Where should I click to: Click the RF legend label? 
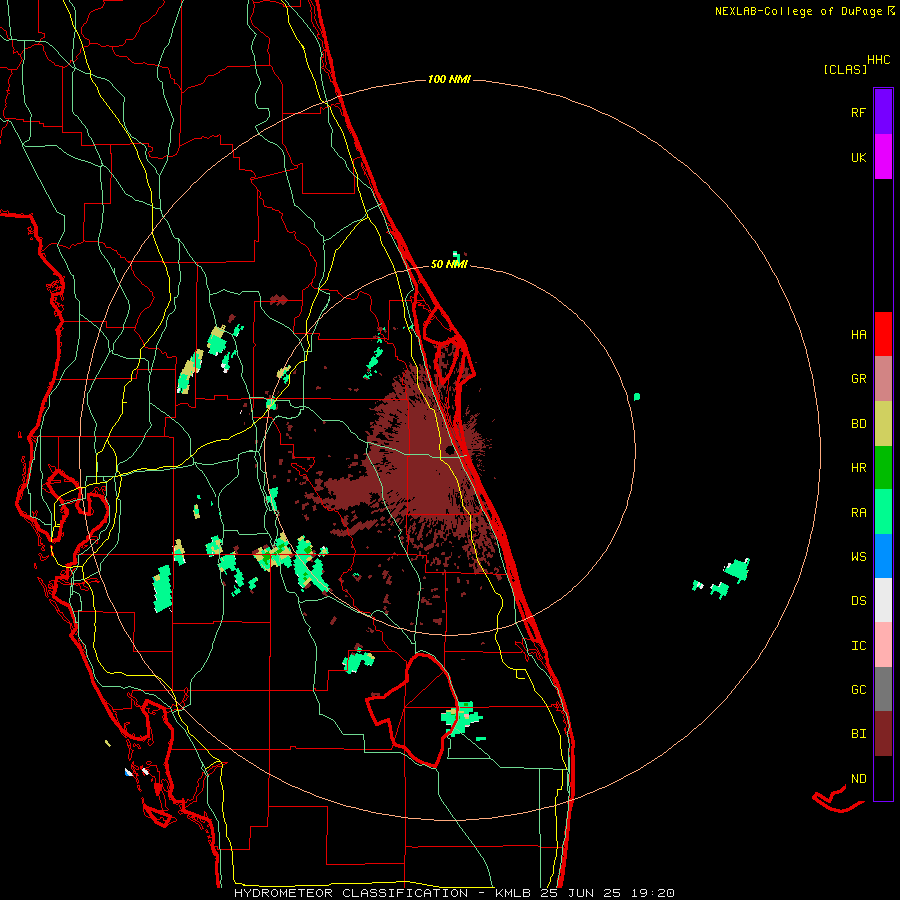(x=858, y=112)
